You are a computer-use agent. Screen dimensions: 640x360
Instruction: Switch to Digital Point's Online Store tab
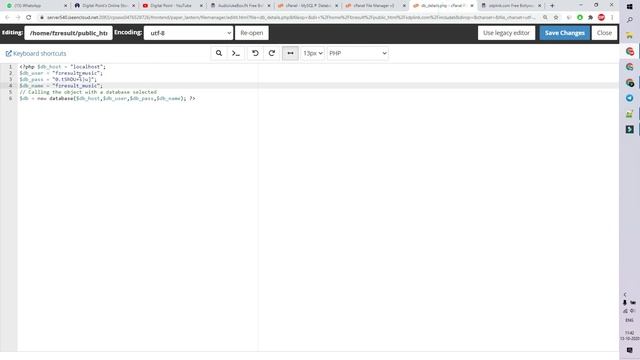[x=104, y=6]
